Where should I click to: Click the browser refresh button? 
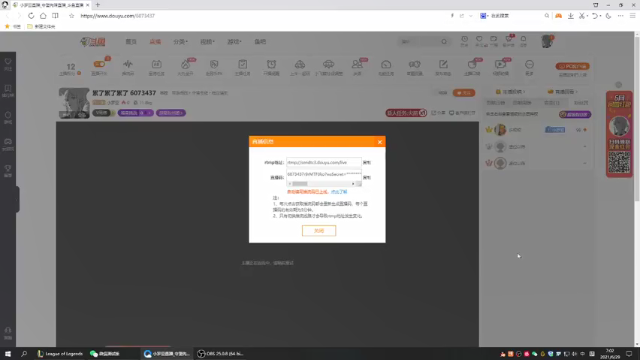31,16
